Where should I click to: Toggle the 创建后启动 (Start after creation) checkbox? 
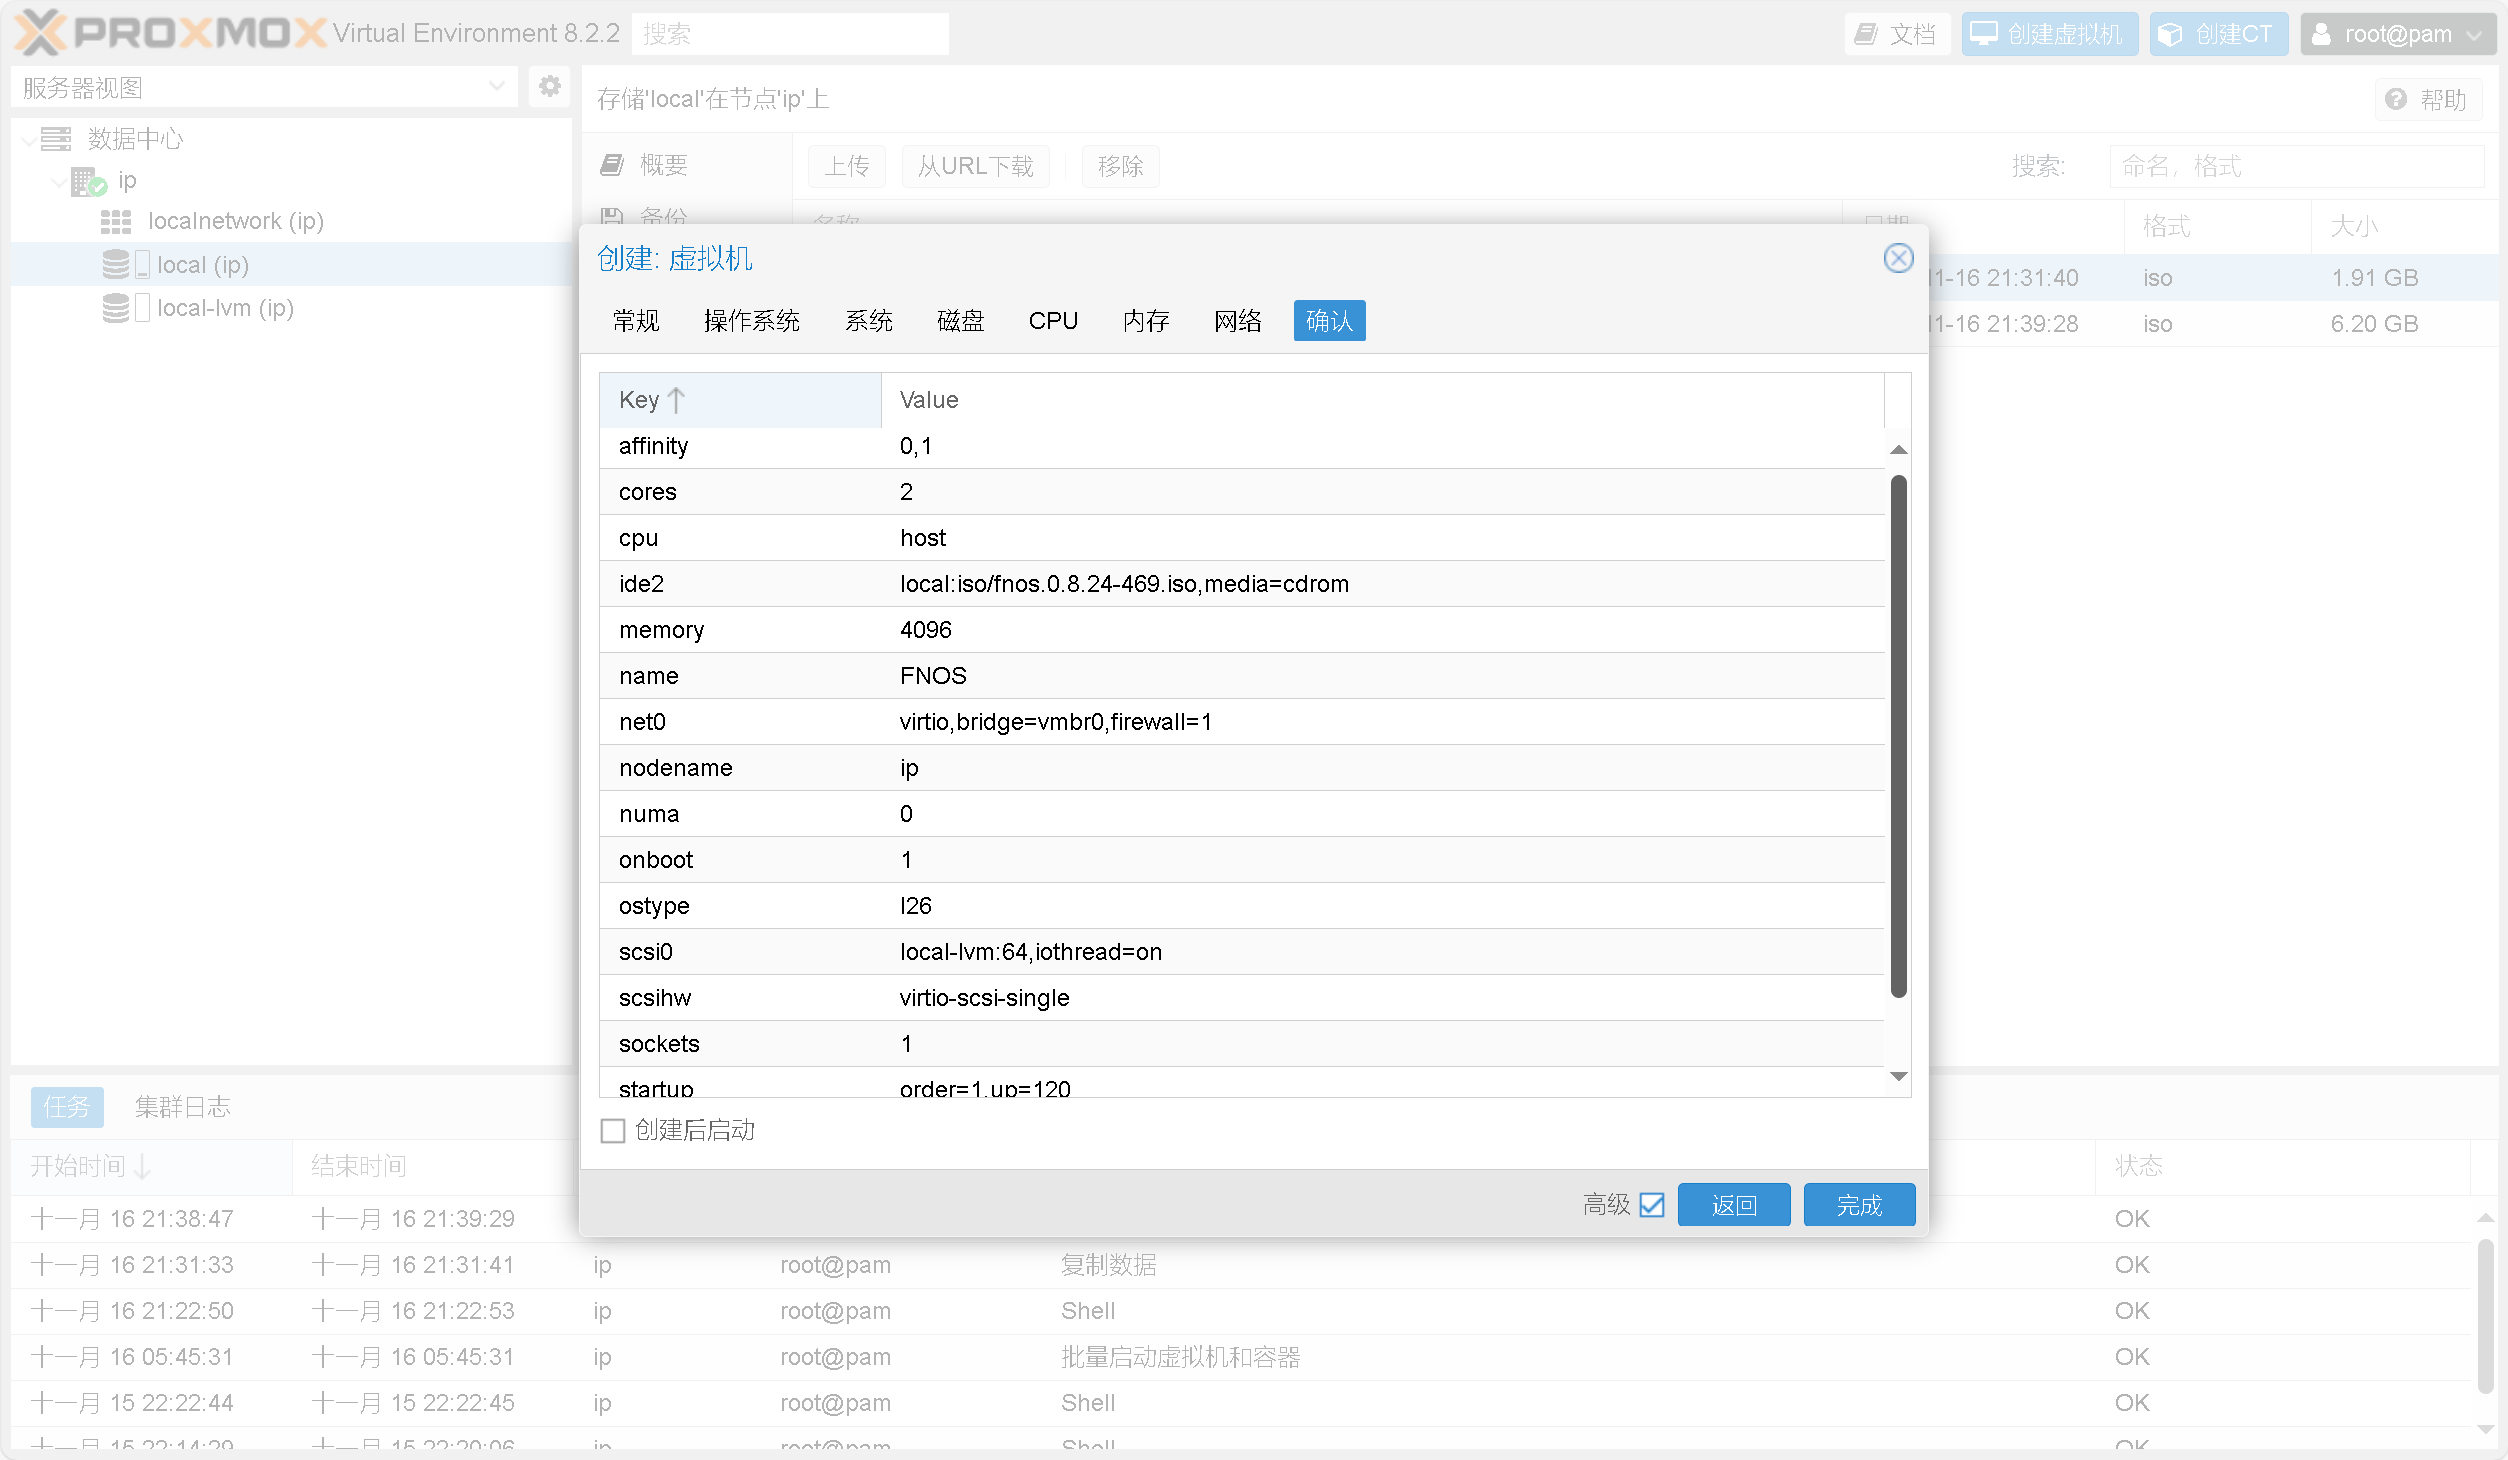(615, 1130)
